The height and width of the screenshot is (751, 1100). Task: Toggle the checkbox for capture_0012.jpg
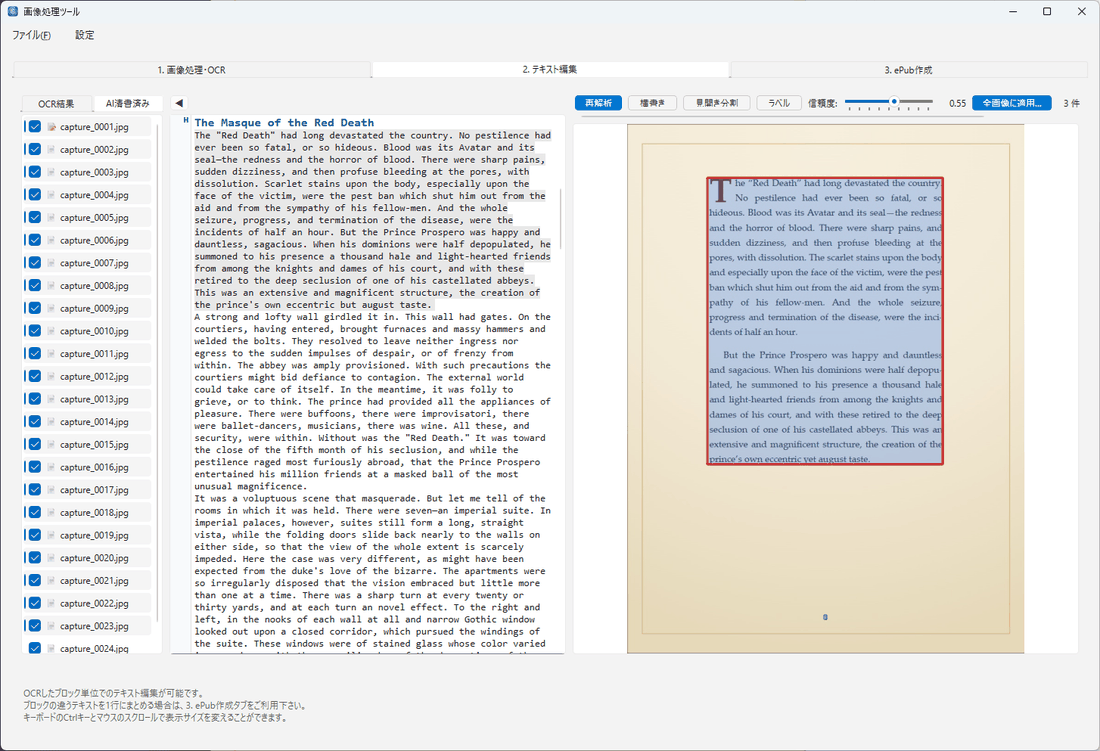[34, 376]
